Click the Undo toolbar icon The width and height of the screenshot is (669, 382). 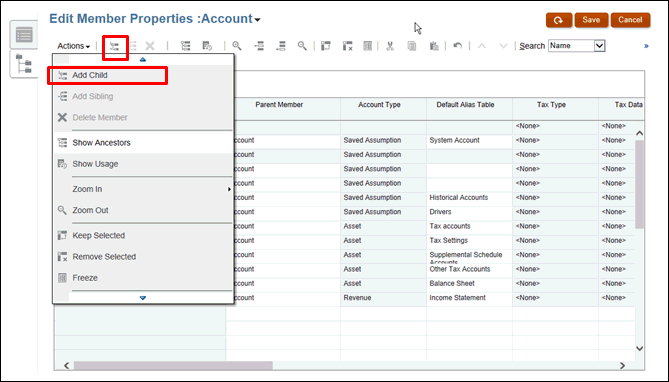coord(457,46)
